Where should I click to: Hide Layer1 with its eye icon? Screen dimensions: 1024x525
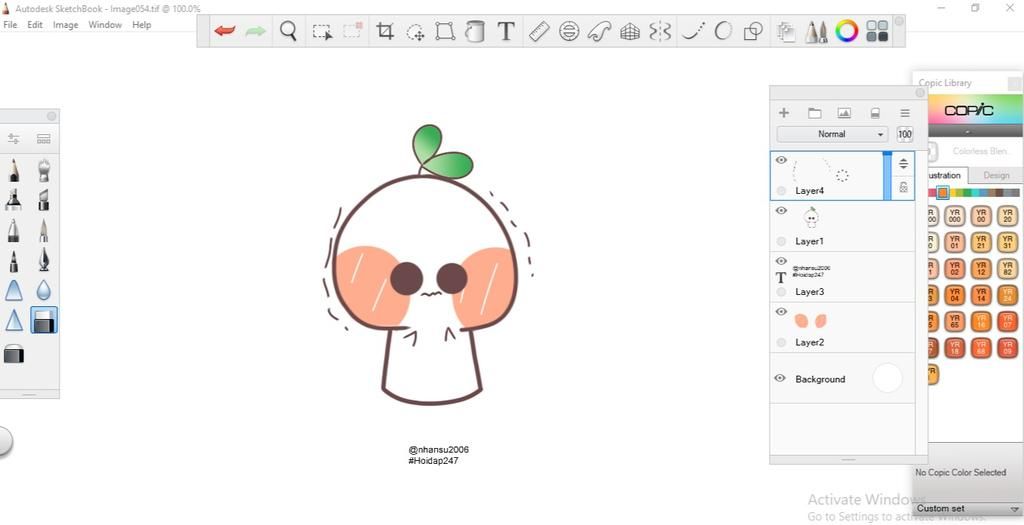(781, 210)
